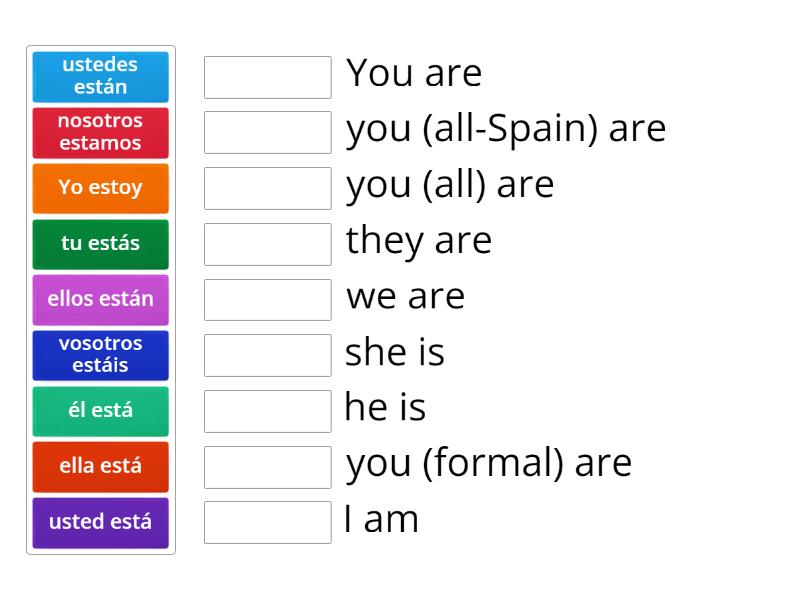Select the 'tu estás' green tile
This screenshot has height=600, width=800.
[x=100, y=244]
